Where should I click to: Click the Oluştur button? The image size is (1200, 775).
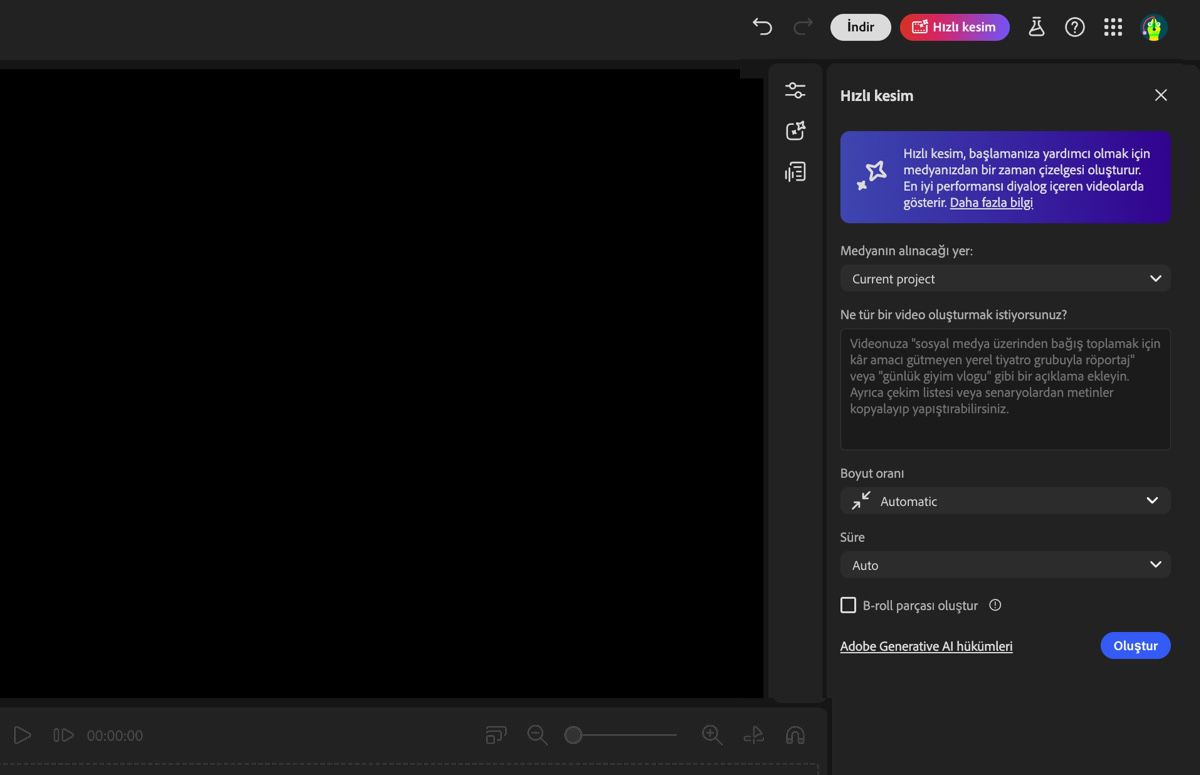coord(1135,645)
